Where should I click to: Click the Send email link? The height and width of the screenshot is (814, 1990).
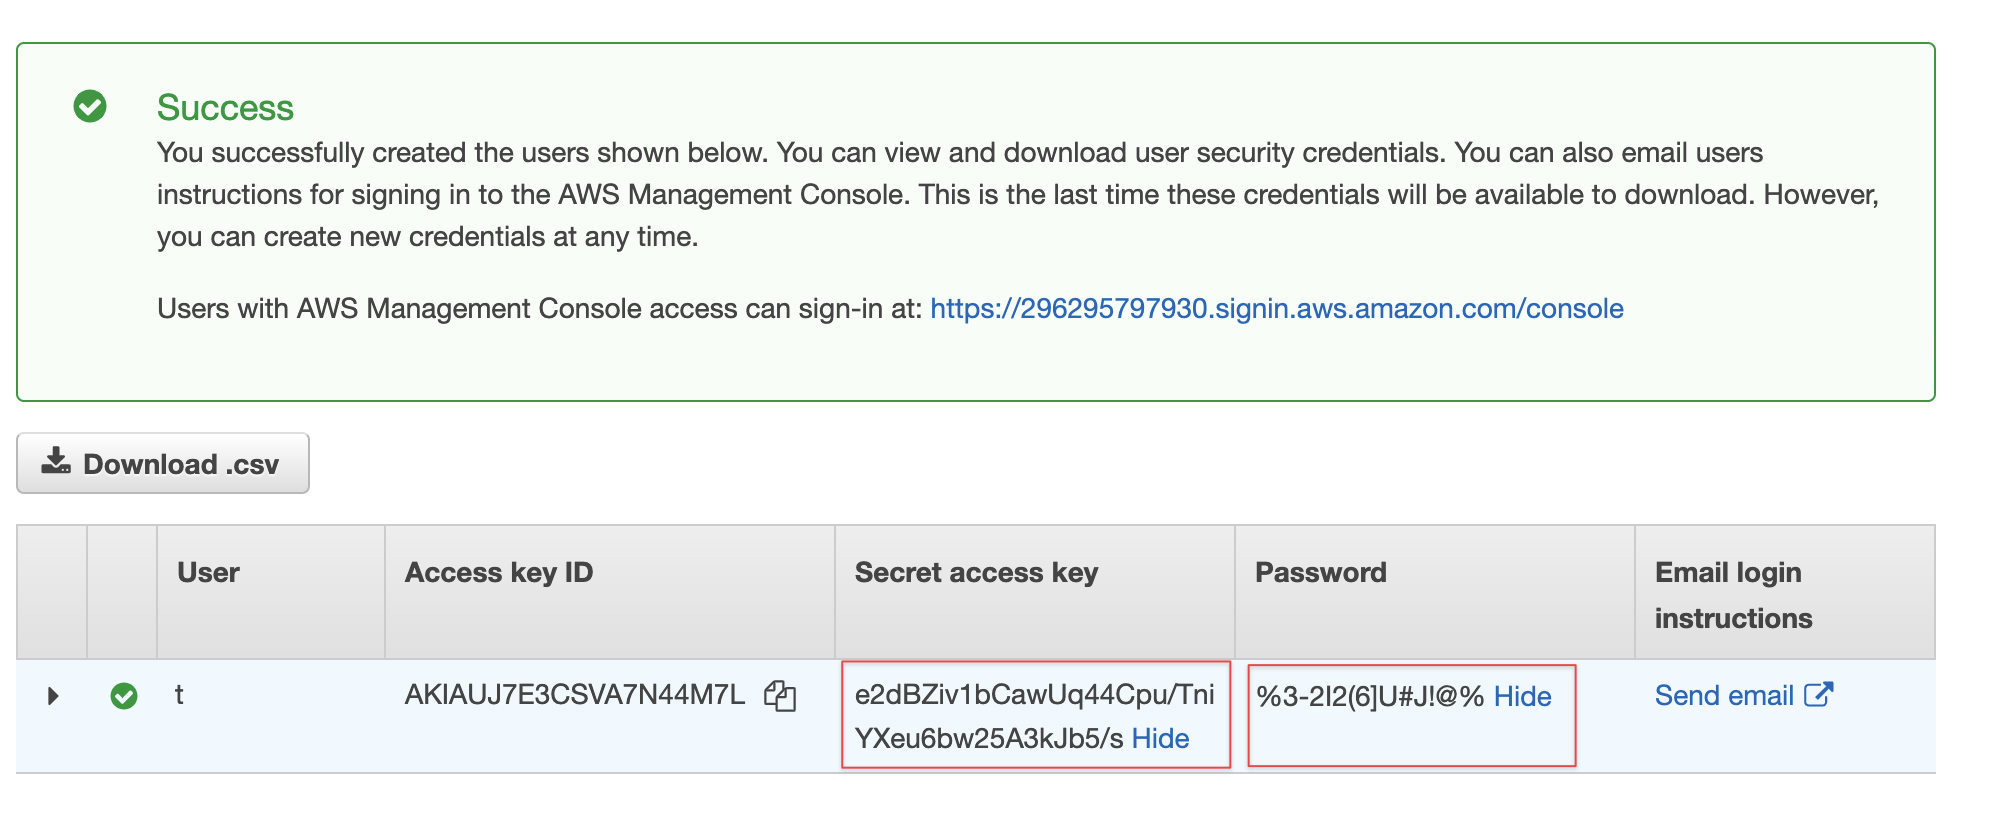(x=1723, y=696)
